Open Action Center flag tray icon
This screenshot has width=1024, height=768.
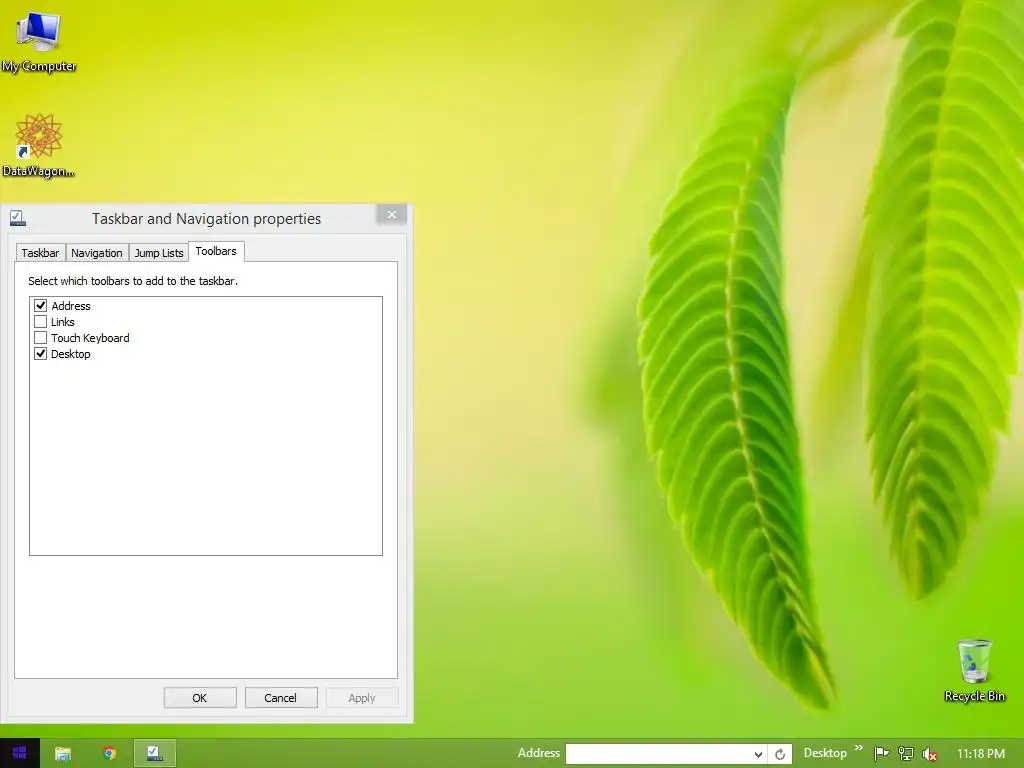tap(881, 754)
